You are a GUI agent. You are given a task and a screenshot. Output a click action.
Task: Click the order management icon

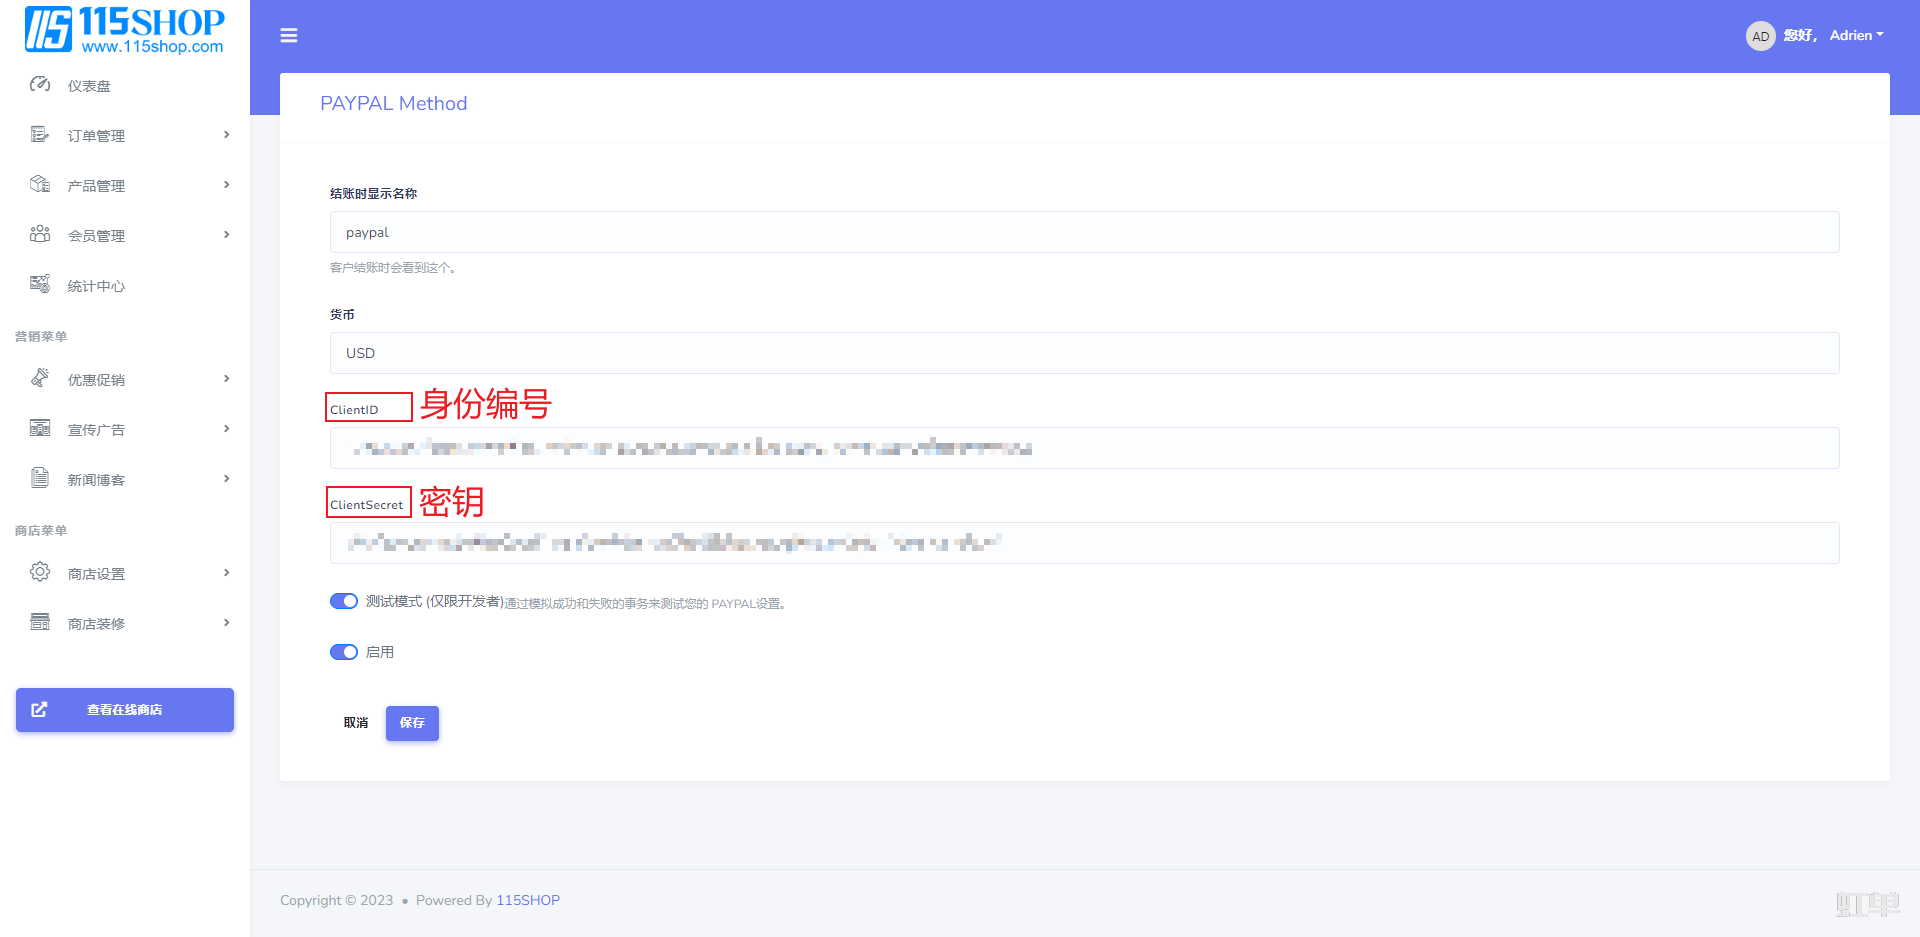(x=40, y=135)
